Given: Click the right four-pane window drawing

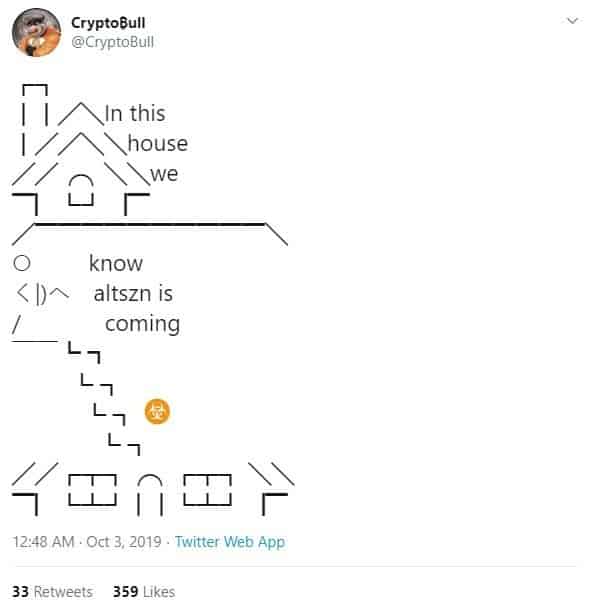Looking at the screenshot, I should [x=207, y=490].
